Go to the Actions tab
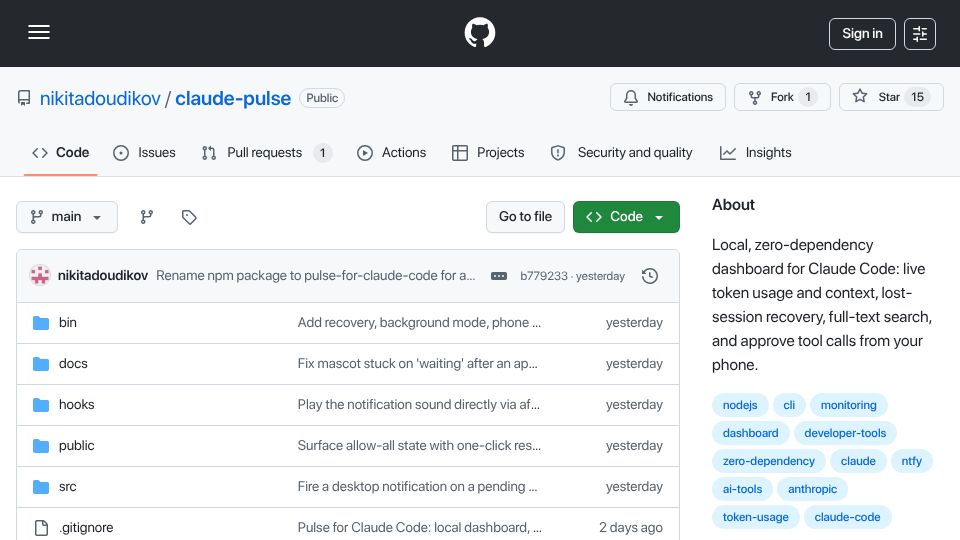This screenshot has width=960, height=540. (391, 152)
